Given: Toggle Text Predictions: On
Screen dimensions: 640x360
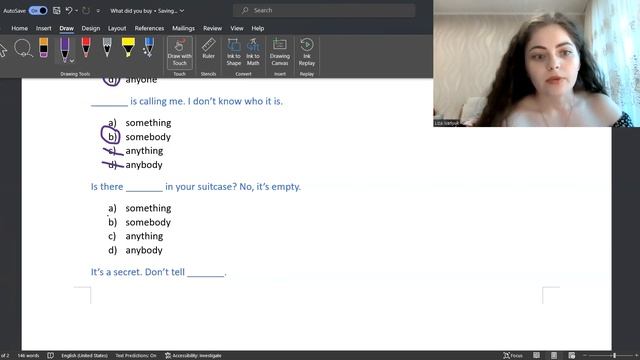Looking at the screenshot, I should pyautogui.click(x=136, y=356).
